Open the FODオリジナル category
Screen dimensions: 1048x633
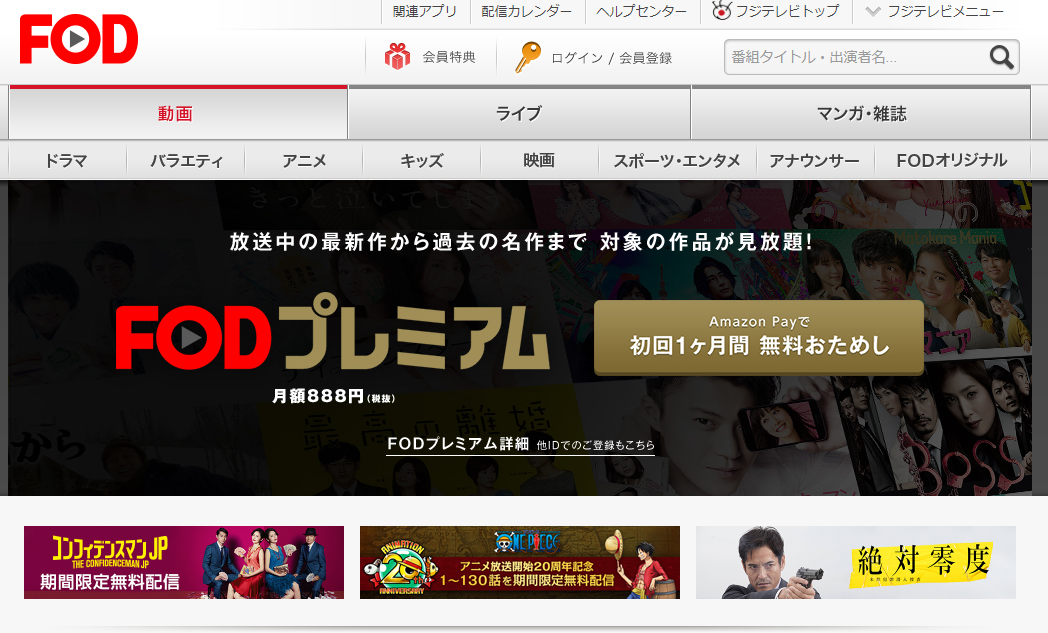(x=952, y=160)
